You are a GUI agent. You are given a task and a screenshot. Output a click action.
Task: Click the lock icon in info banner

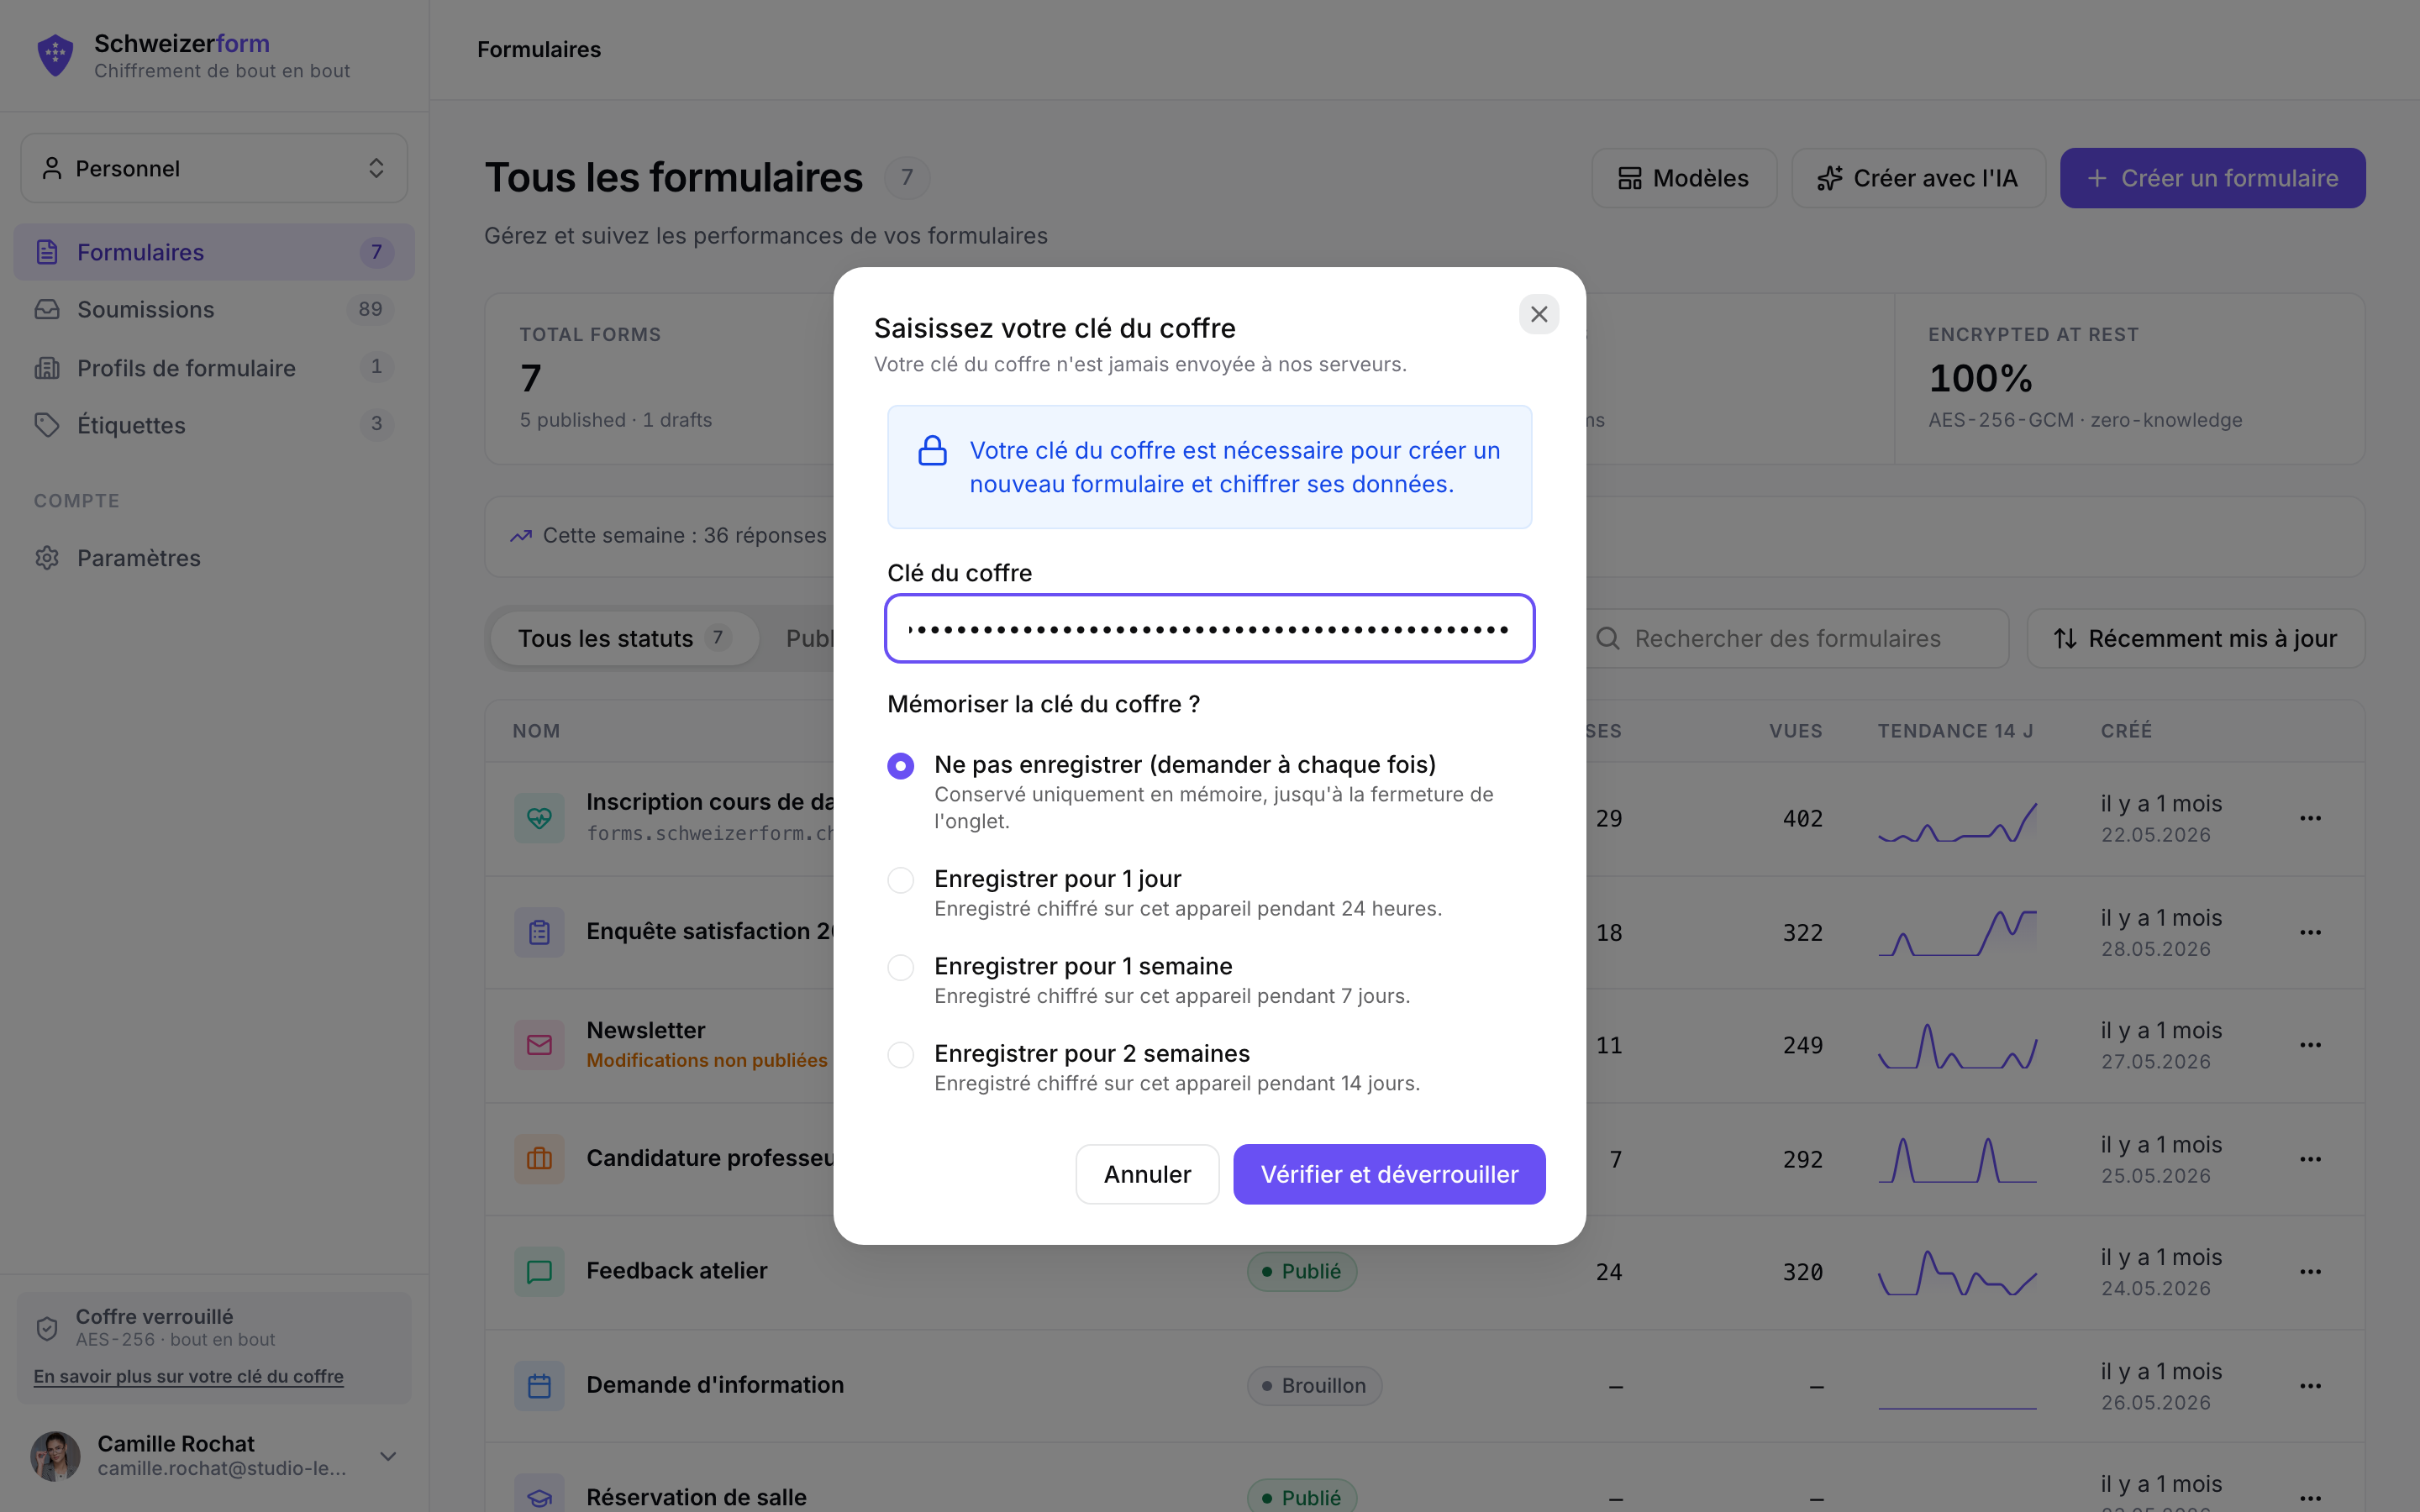pyautogui.click(x=932, y=451)
